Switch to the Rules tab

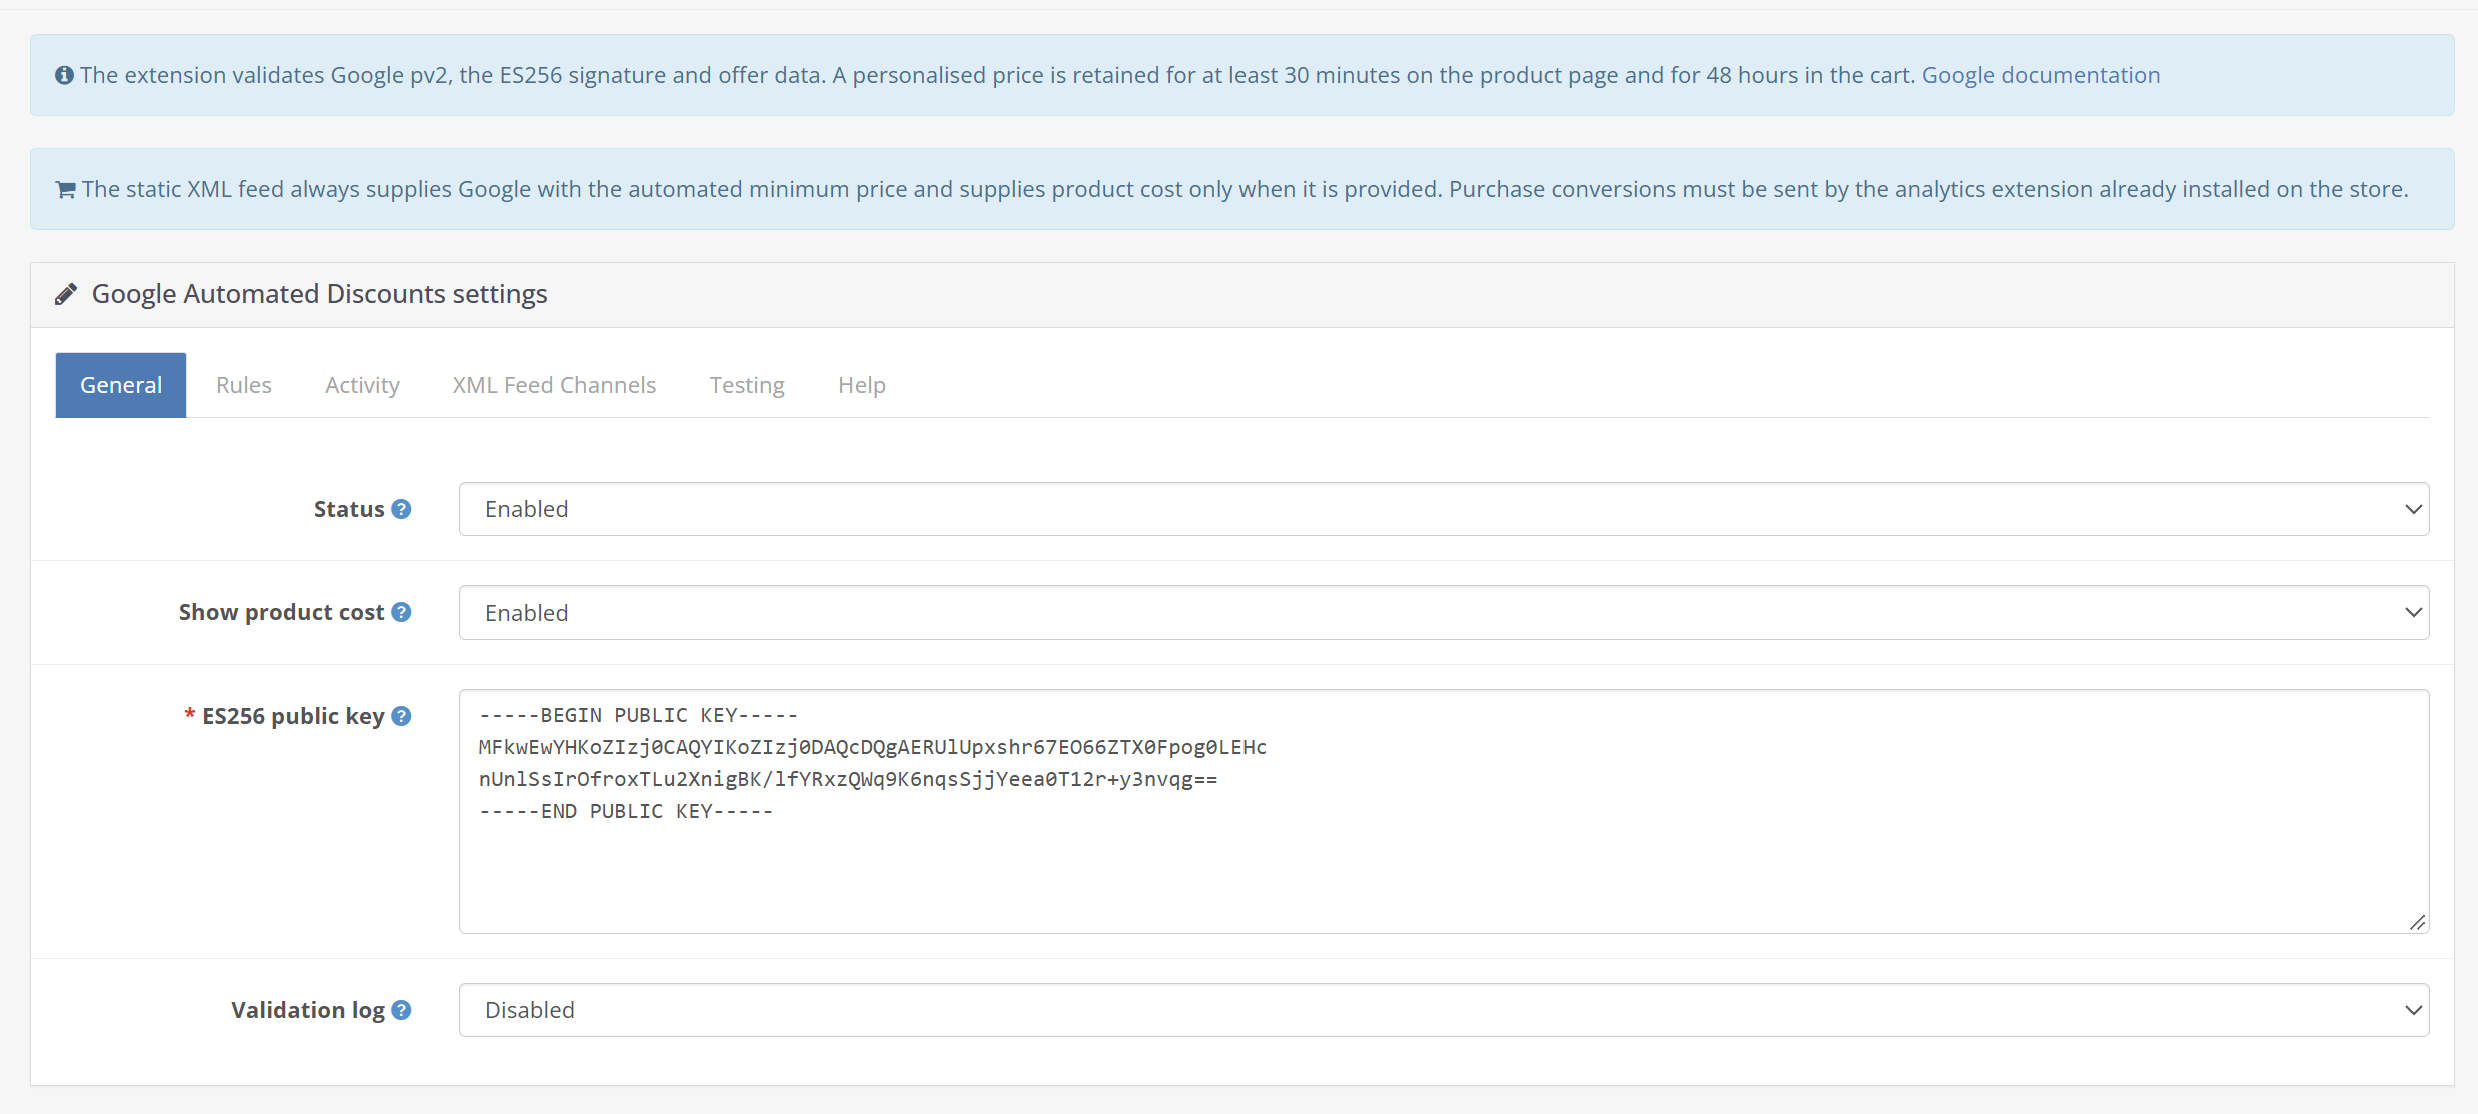(244, 385)
